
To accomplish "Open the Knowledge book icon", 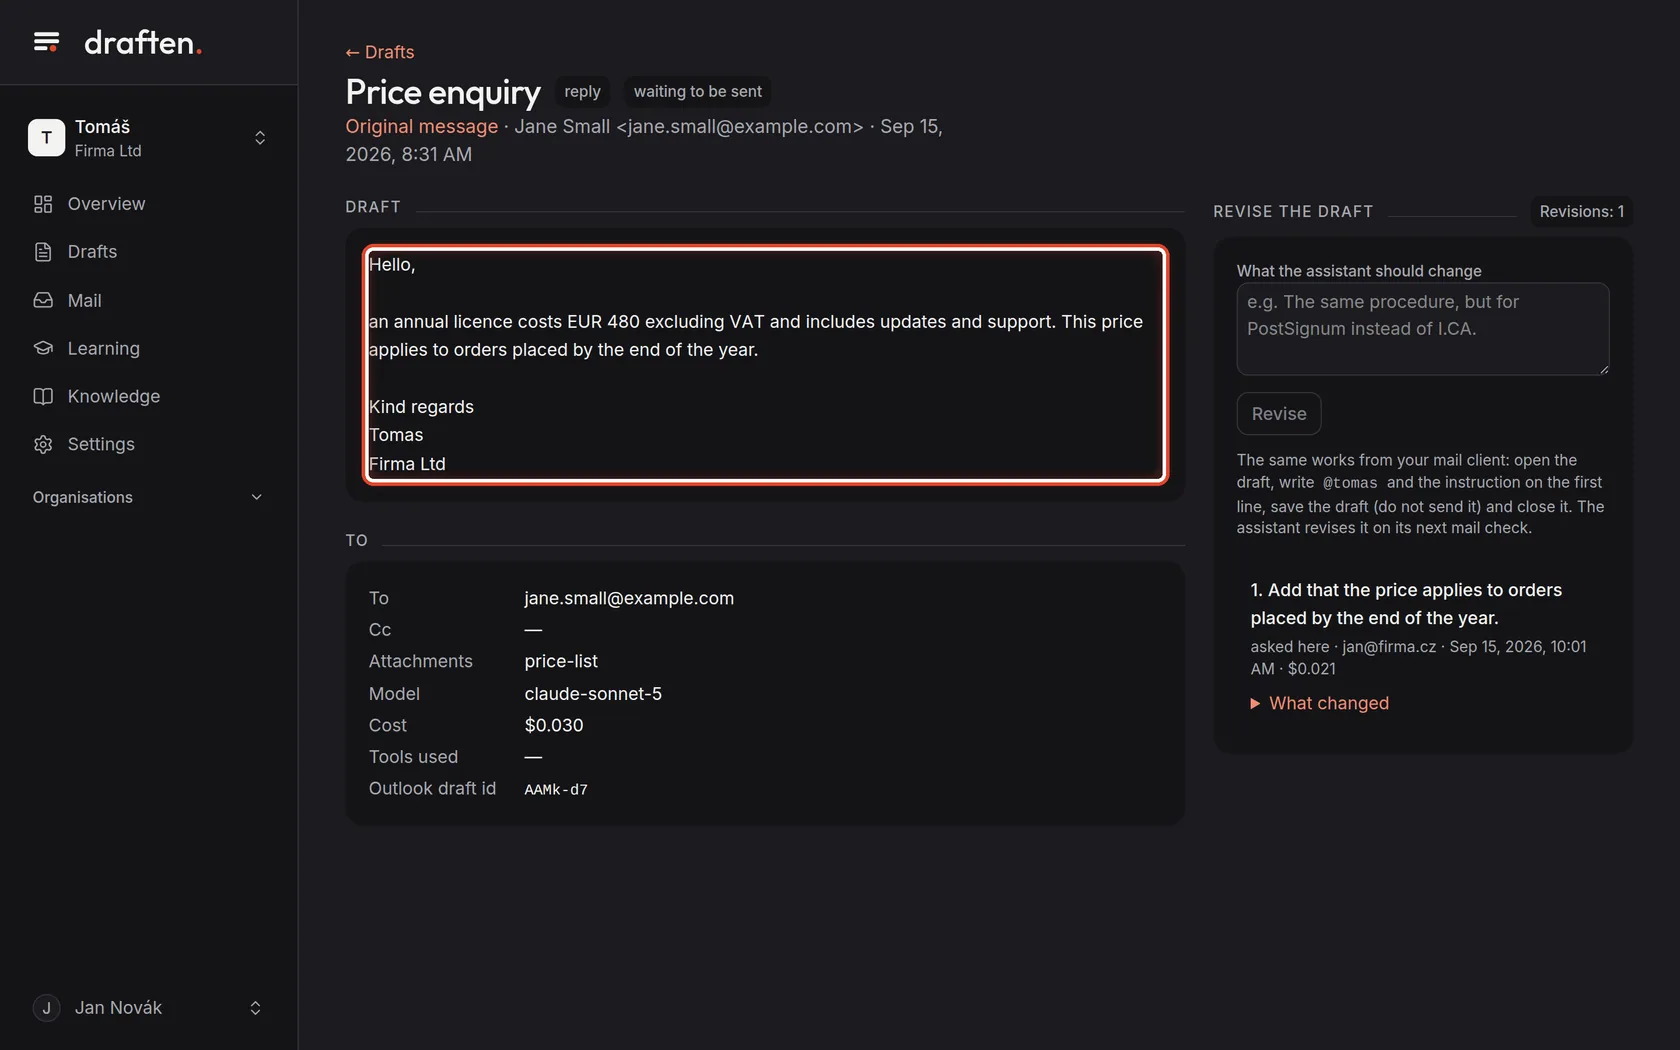I will [x=43, y=396].
